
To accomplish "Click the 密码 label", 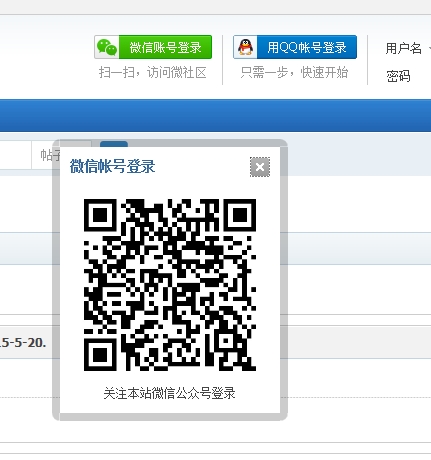I will (x=398, y=76).
